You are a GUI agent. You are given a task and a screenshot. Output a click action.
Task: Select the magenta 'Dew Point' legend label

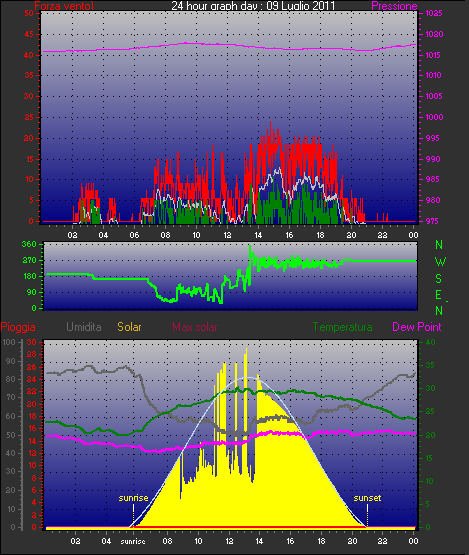point(417,327)
